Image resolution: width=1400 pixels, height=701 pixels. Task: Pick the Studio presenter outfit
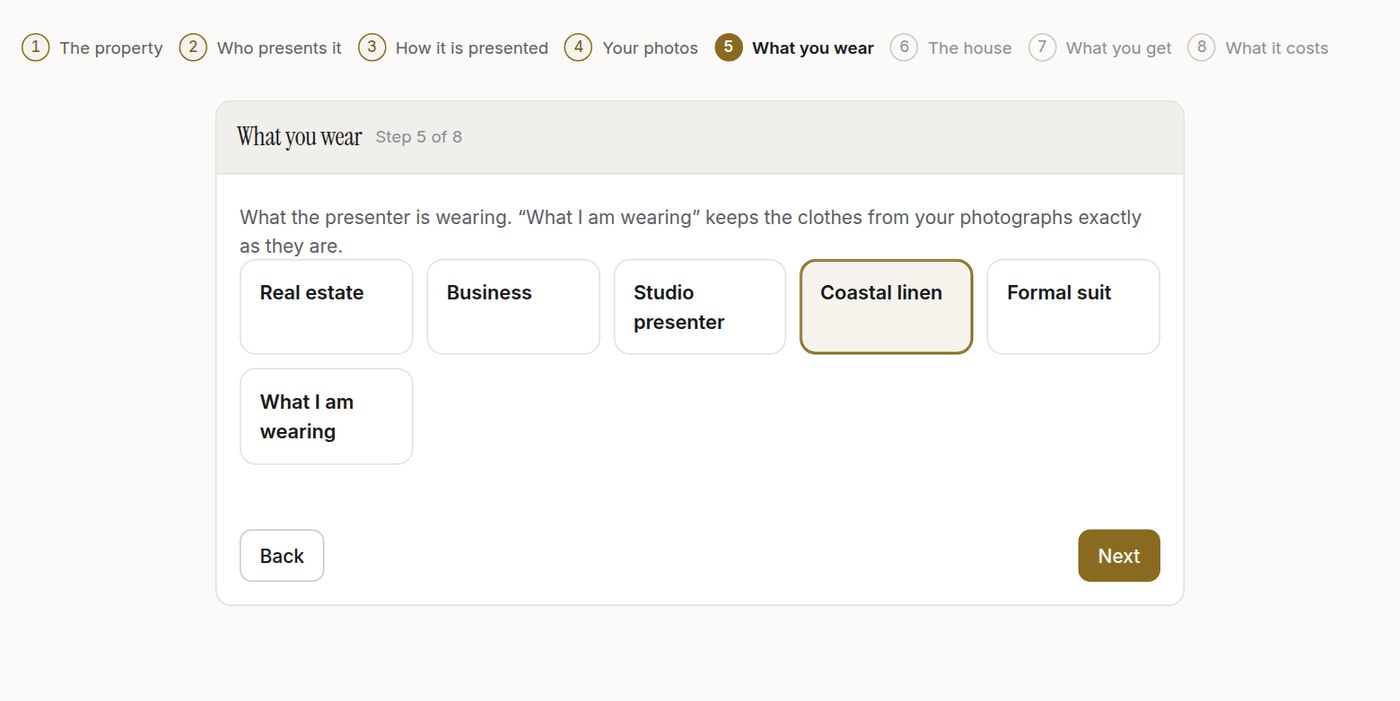pyautogui.click(x=700, y=307)
